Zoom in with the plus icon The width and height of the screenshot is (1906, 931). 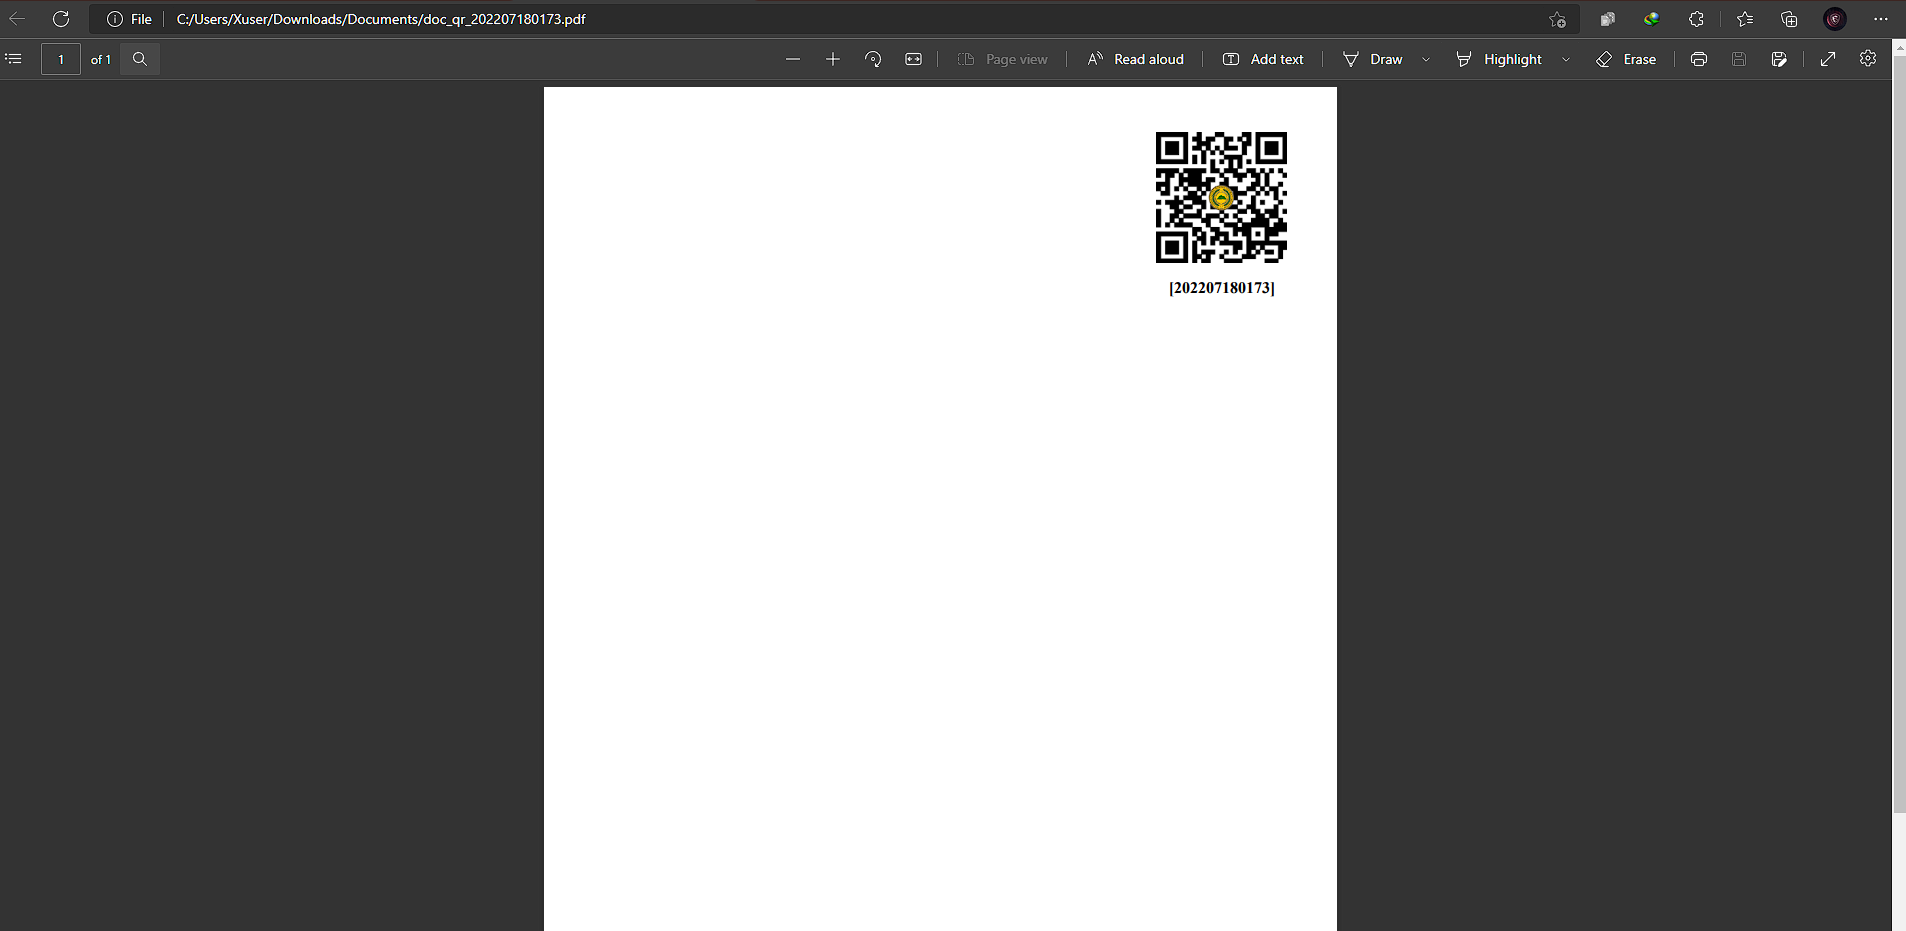click(x=832, y=59)
